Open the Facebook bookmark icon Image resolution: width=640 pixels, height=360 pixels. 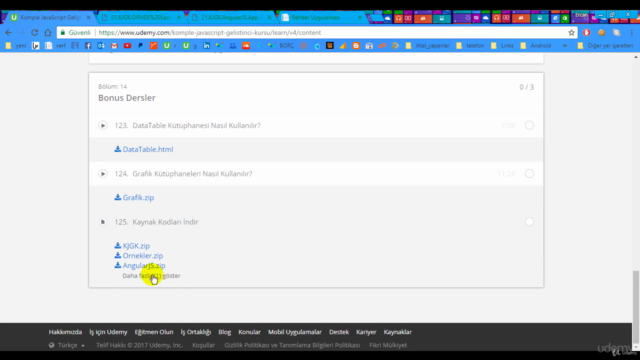pyautogui.click(x=88, y=46)
